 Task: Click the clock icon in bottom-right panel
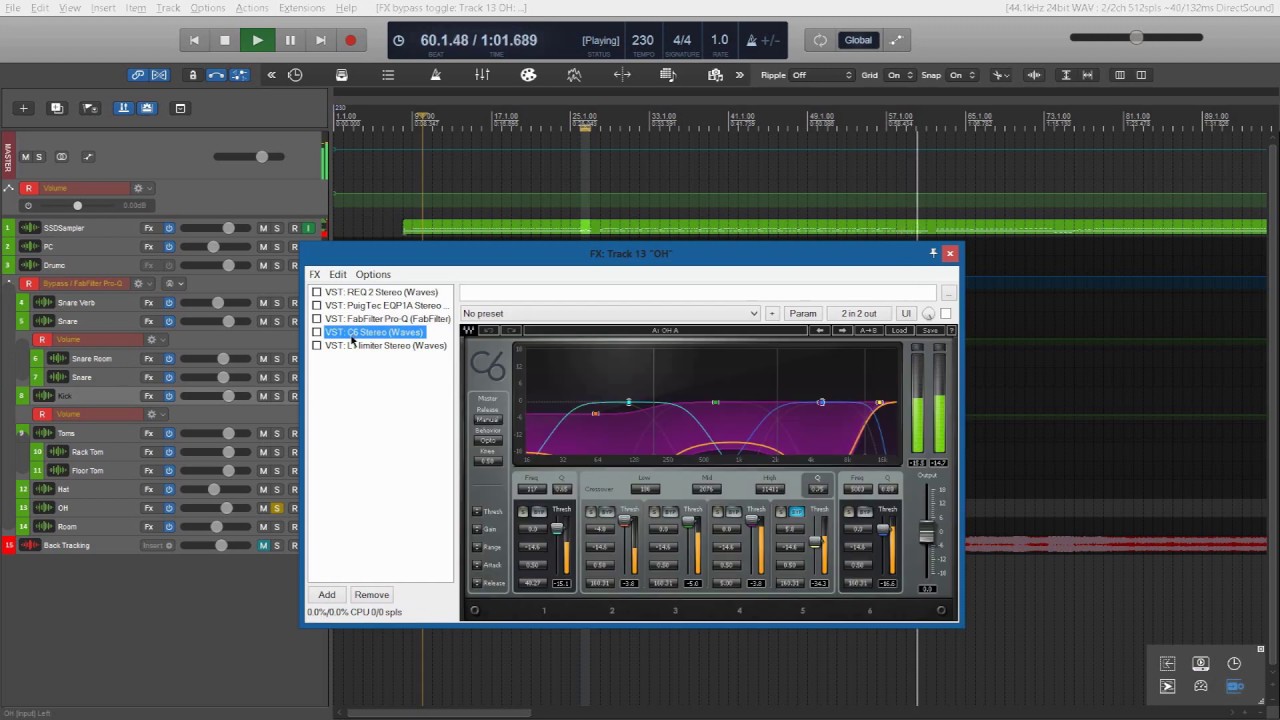coord(1234,664)
